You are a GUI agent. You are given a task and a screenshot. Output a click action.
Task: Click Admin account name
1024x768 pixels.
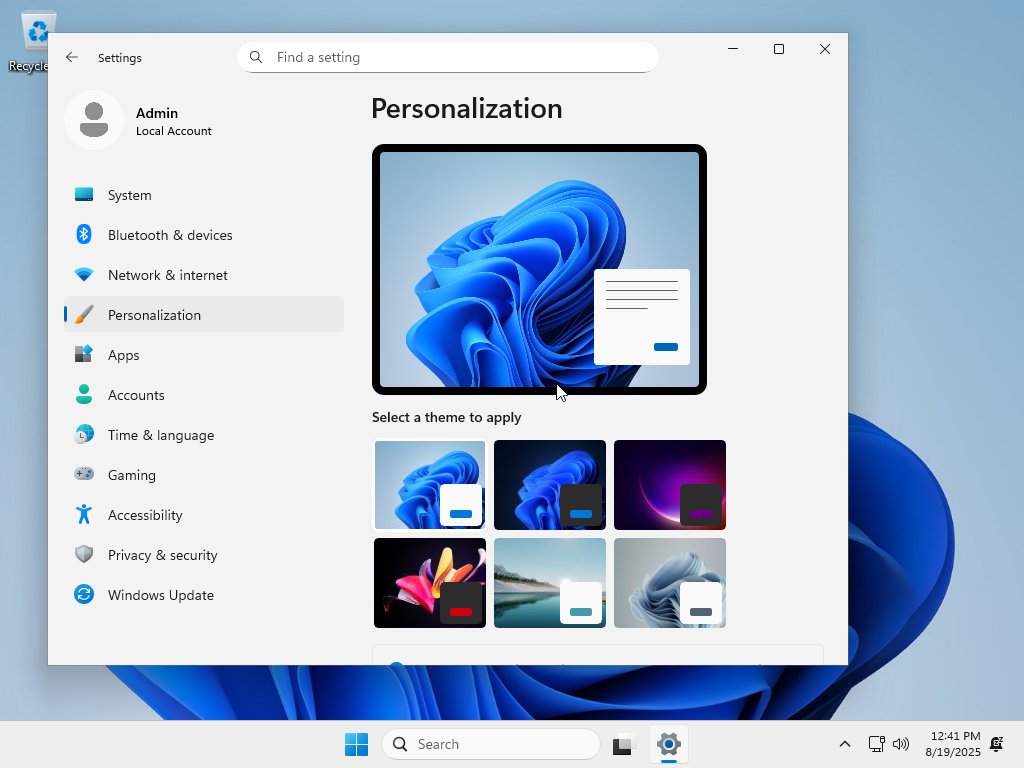point(157,113)
